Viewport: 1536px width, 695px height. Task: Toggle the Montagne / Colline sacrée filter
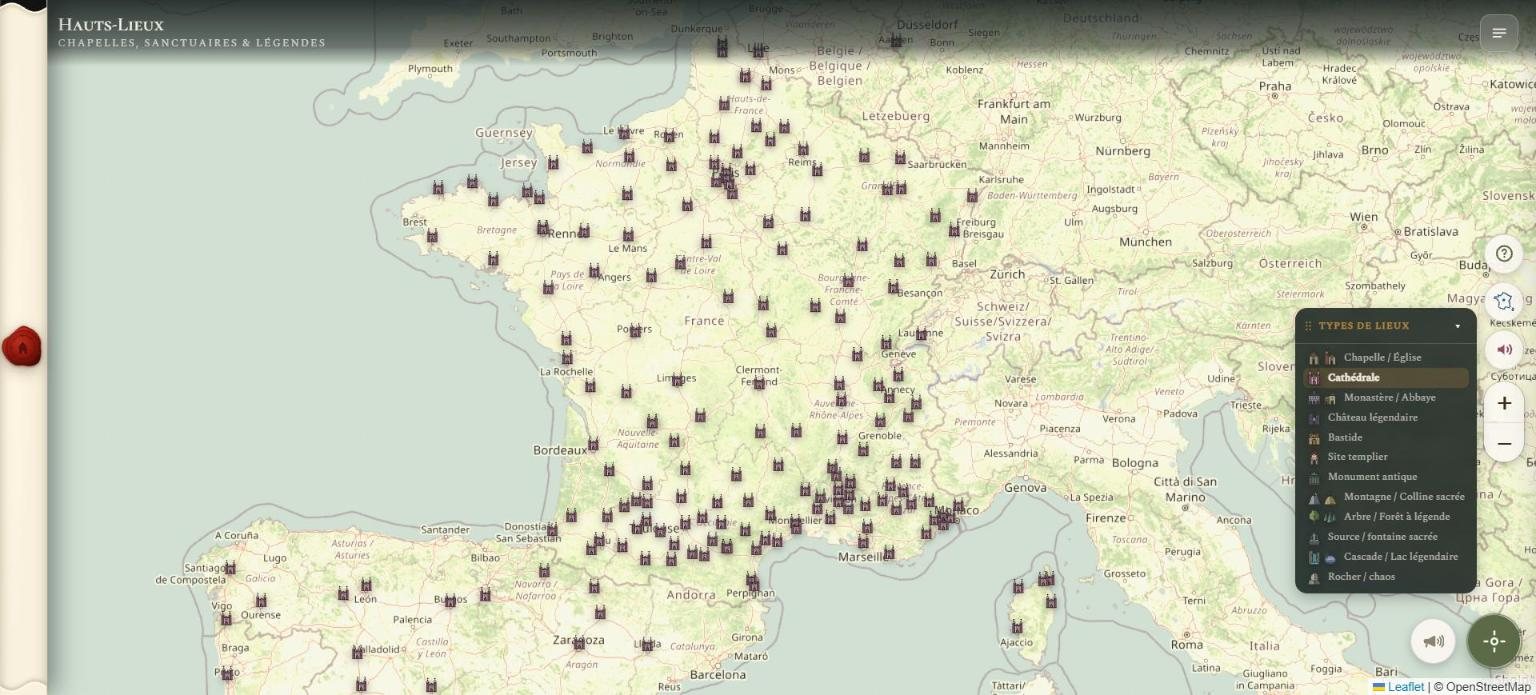(1386, 497)
